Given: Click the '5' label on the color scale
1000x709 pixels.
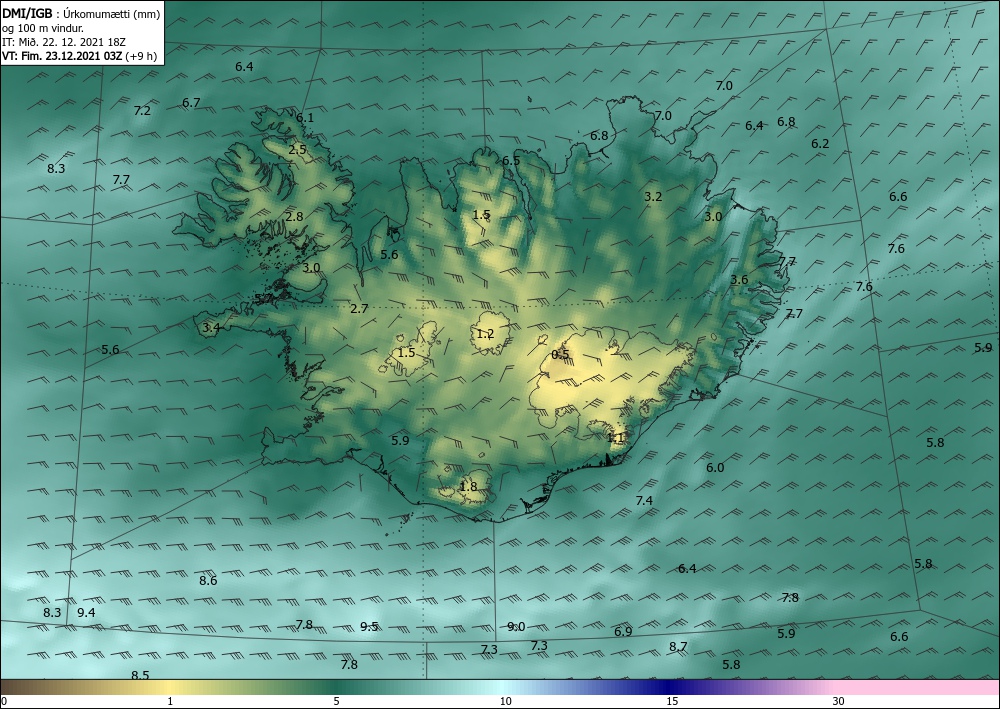Looking at the screenshot, I should (336, 701).
